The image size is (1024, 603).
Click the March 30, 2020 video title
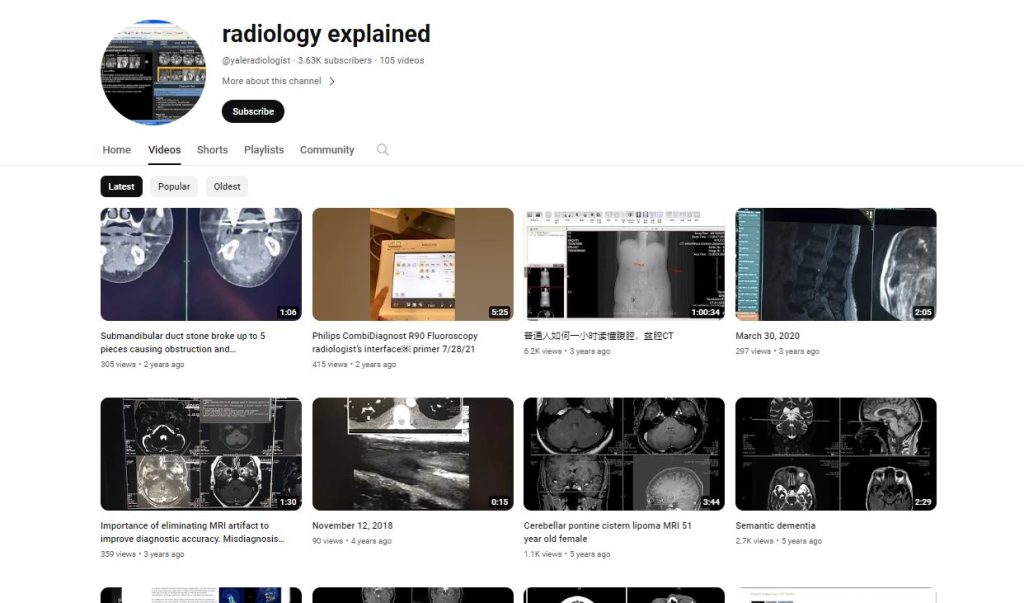(x=767, y=336)
